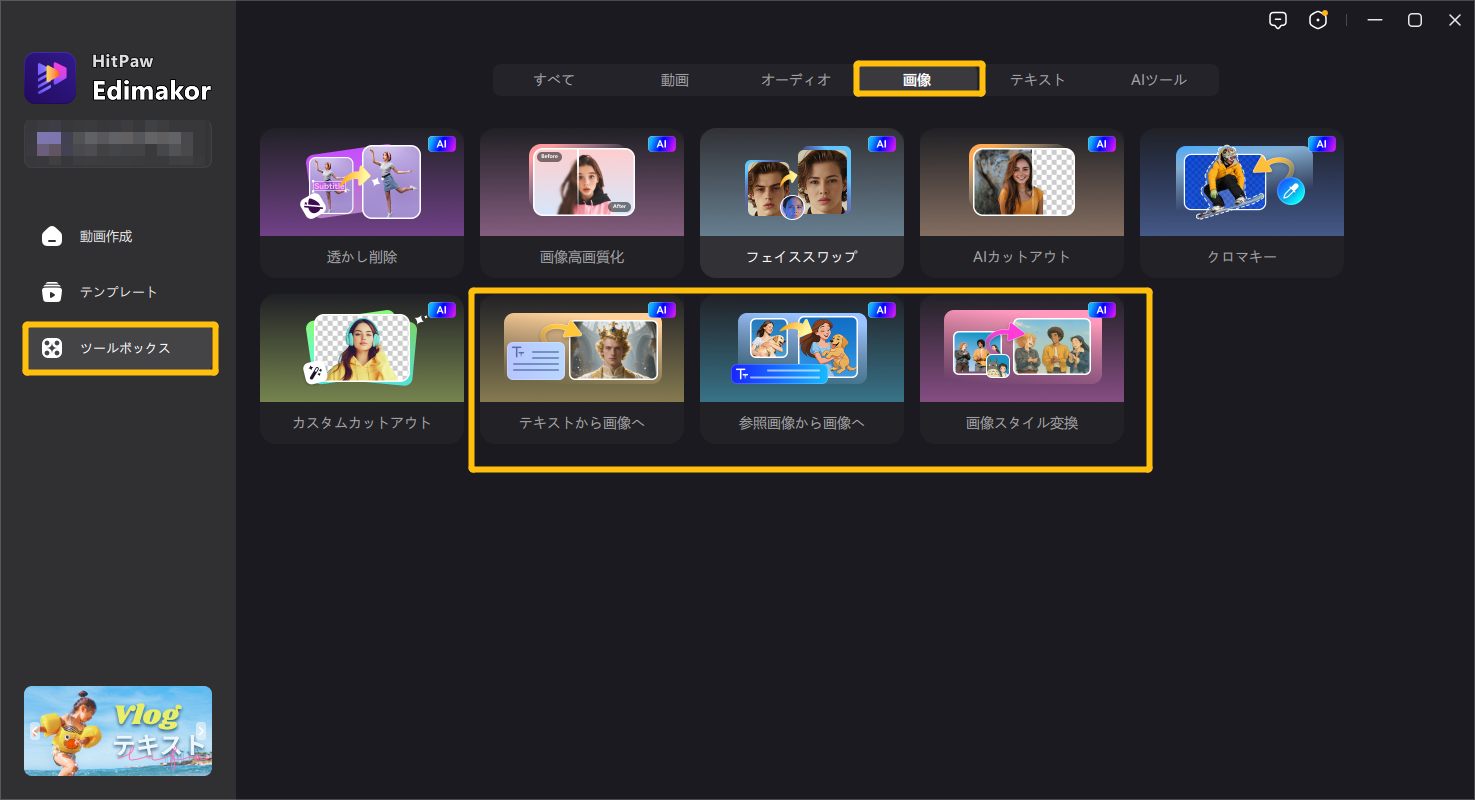The height and width of the screenshot is (800, 1475).
Task: Click the user profile area
Action: pyautogui.click(x=117, y=144)
